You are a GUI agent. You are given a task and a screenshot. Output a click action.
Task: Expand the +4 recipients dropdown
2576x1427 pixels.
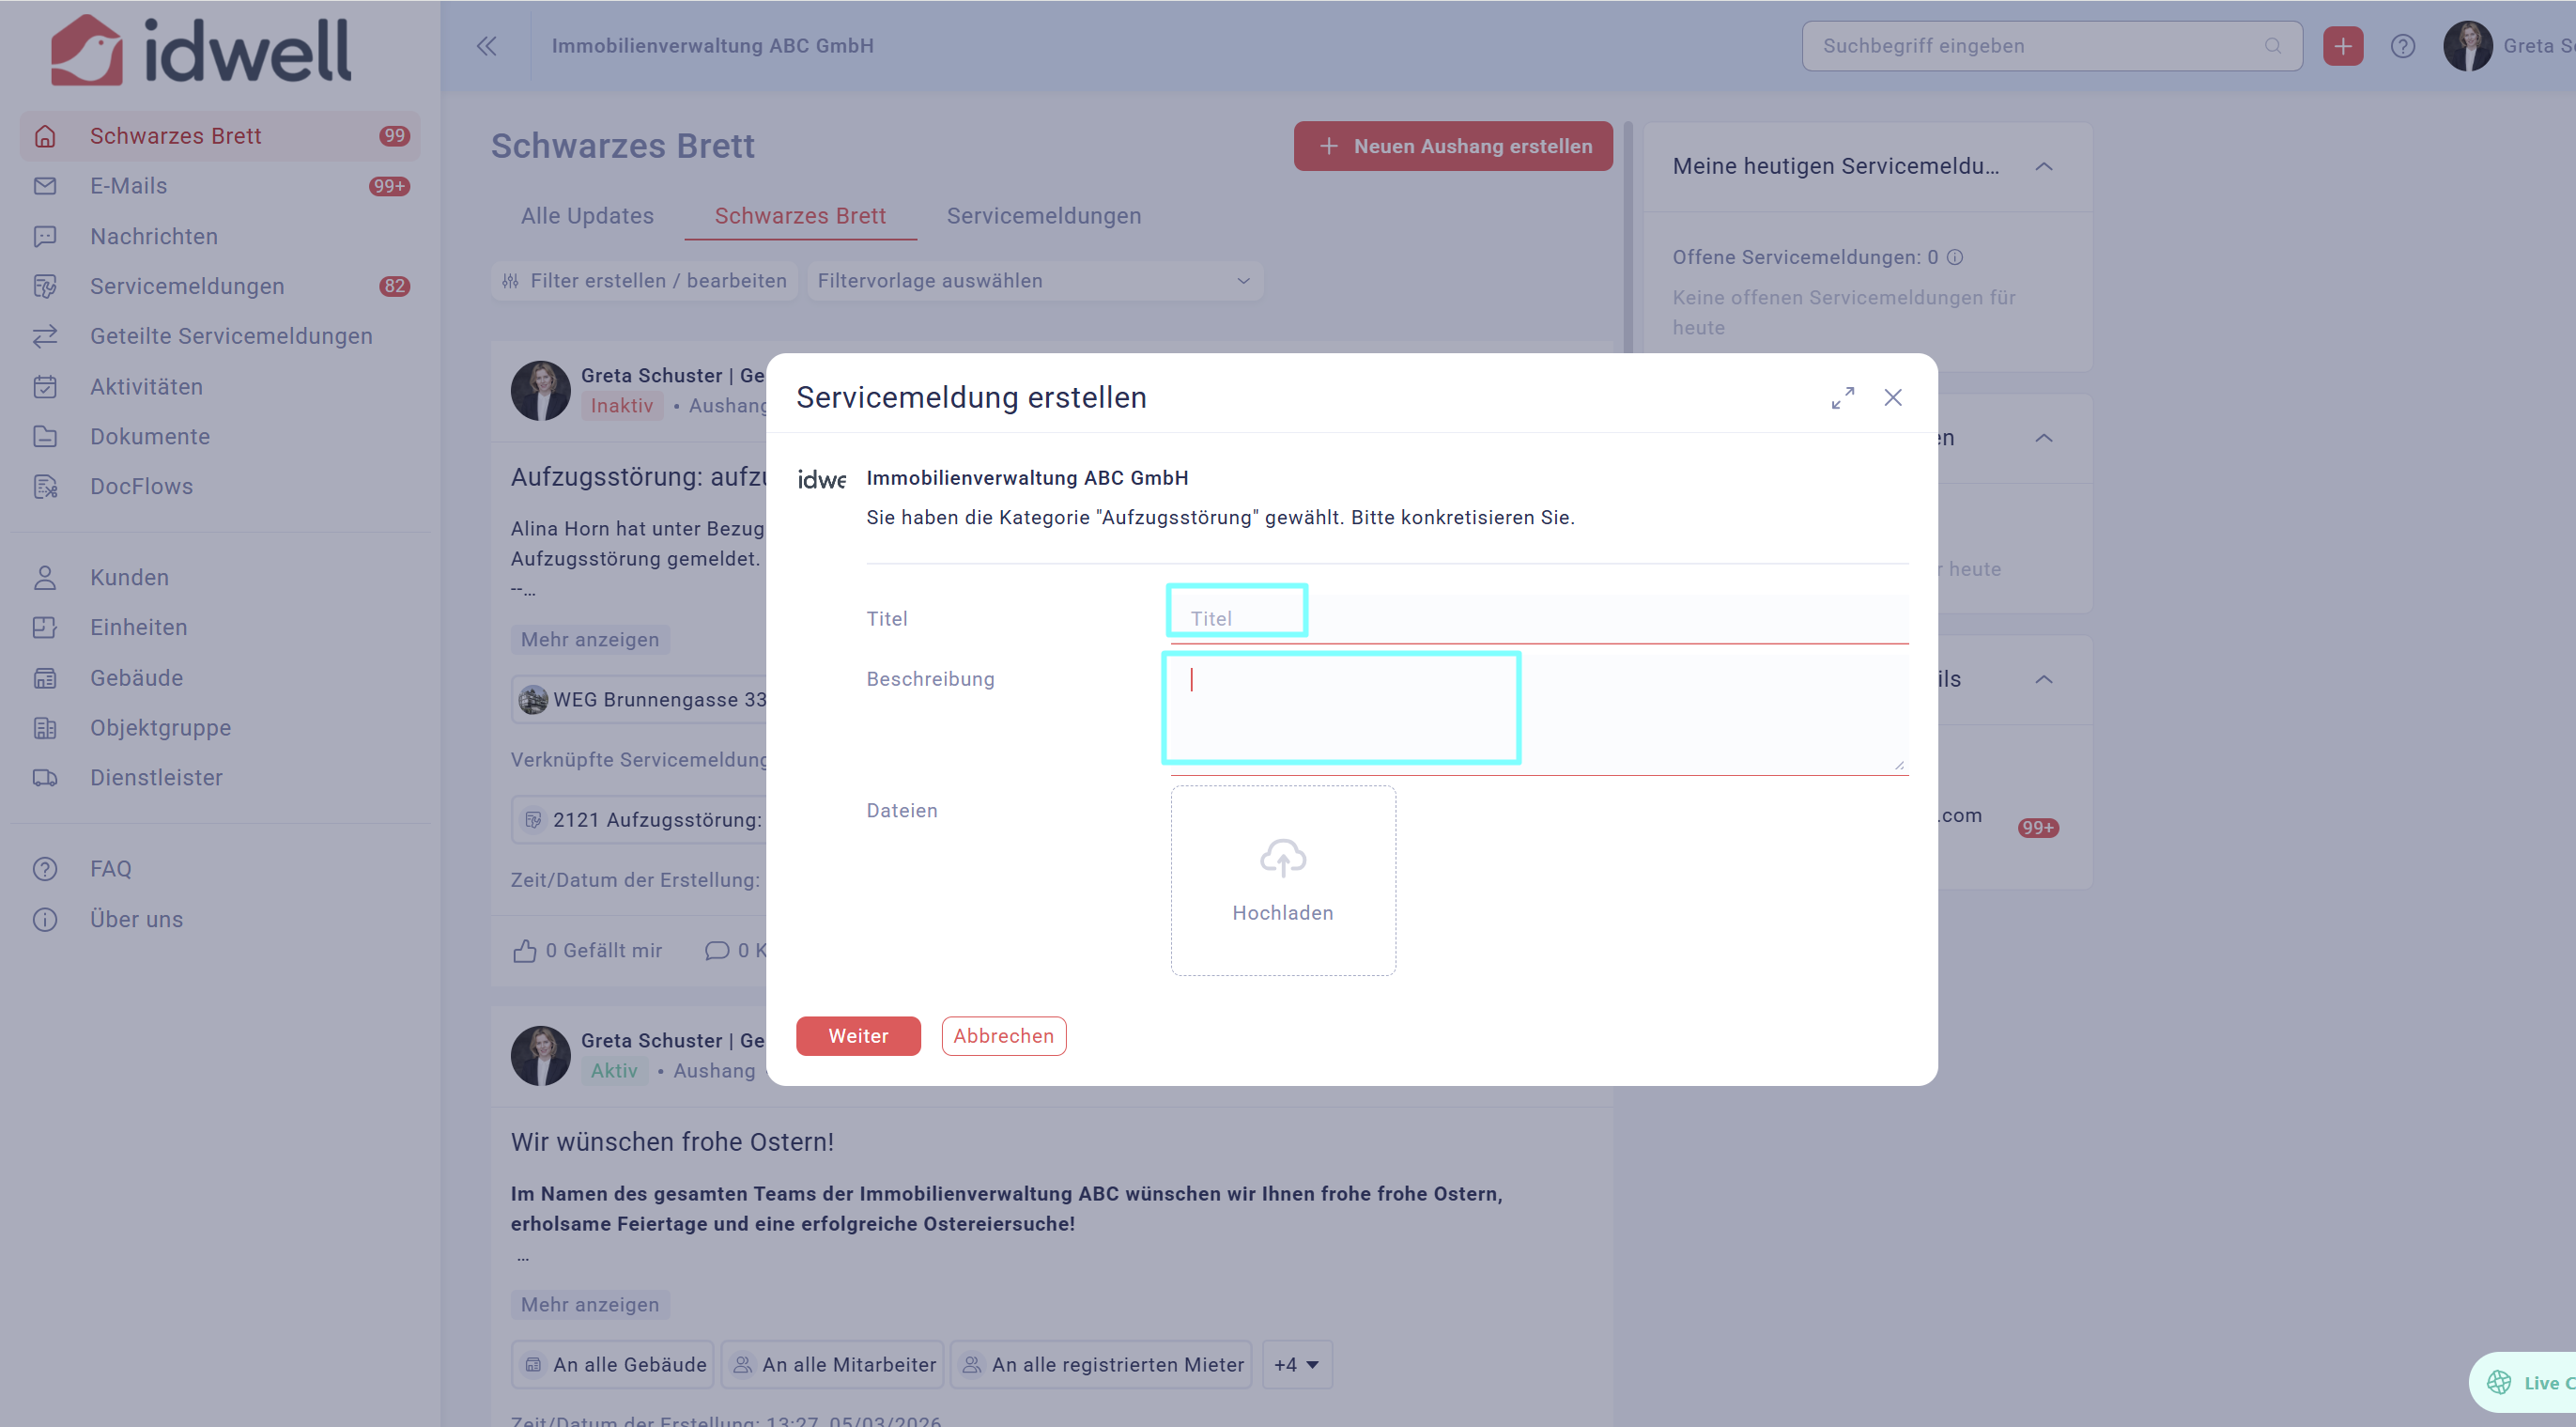[1296, 1364]
